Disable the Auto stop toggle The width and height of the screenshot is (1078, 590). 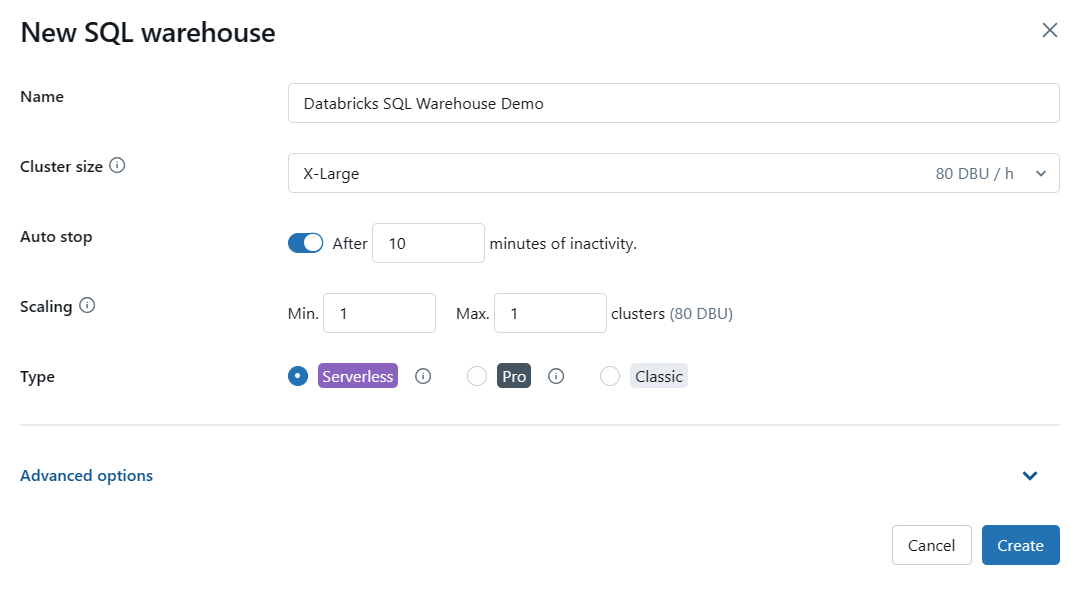305,242
